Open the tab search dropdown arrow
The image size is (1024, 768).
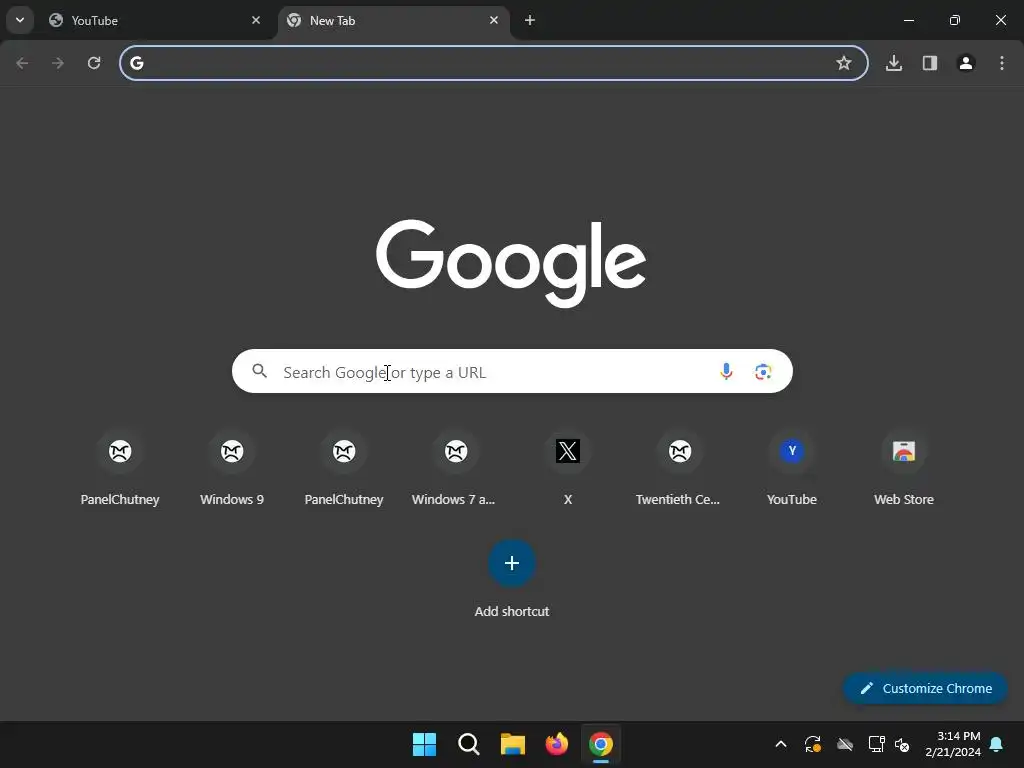[x=20, y=20]
